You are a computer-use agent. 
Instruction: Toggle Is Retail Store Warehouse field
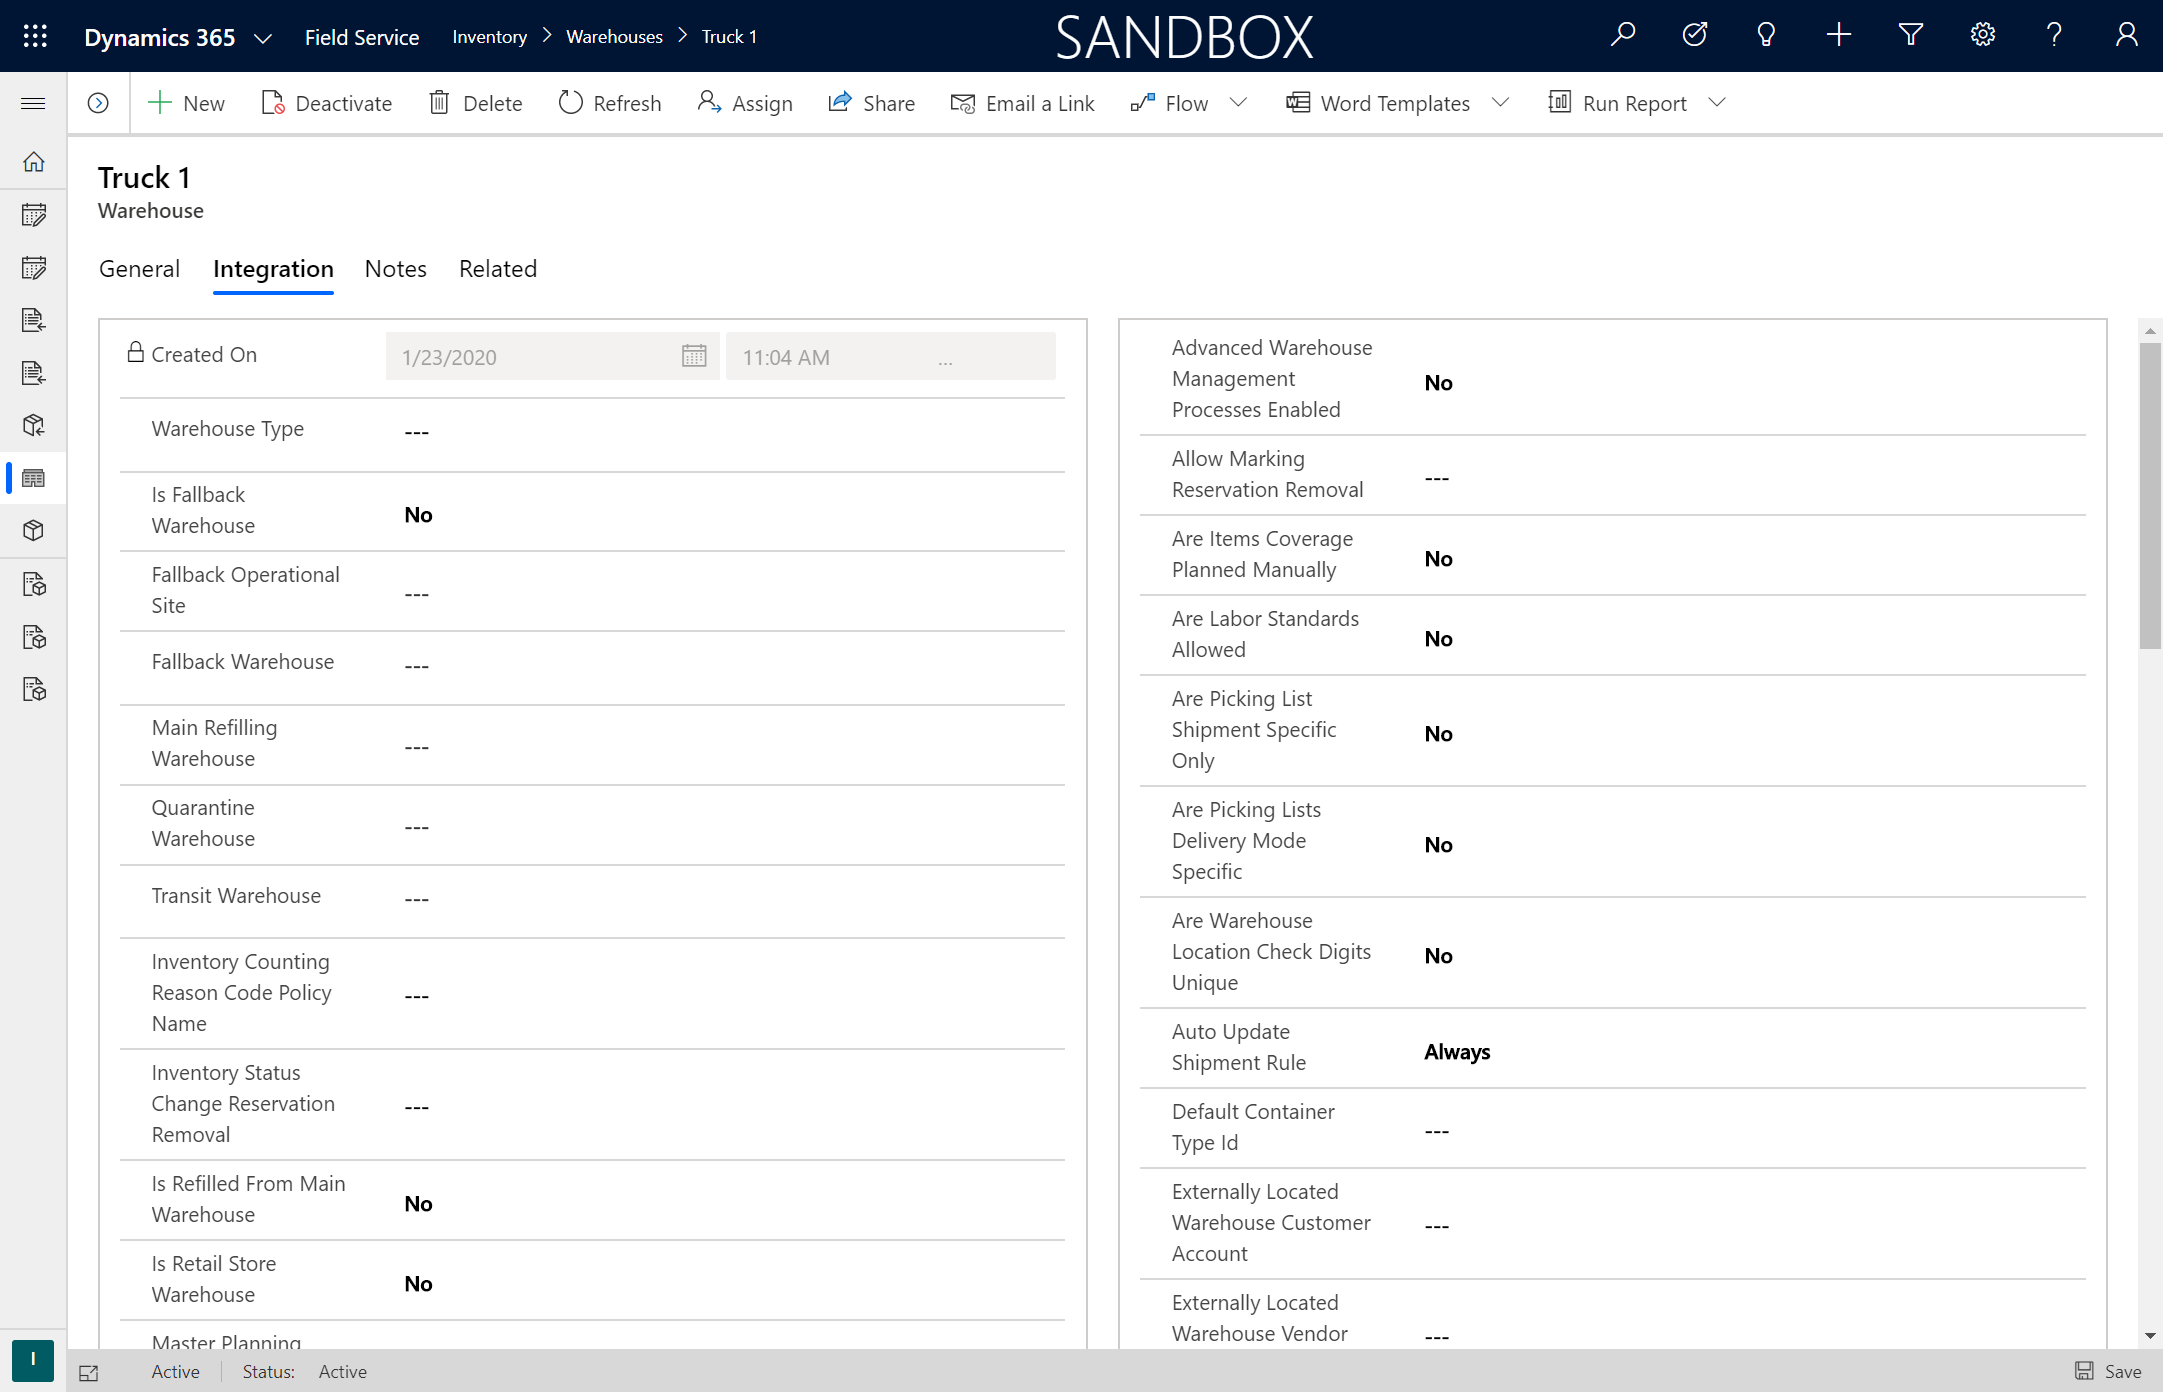tap(416, 1282)
